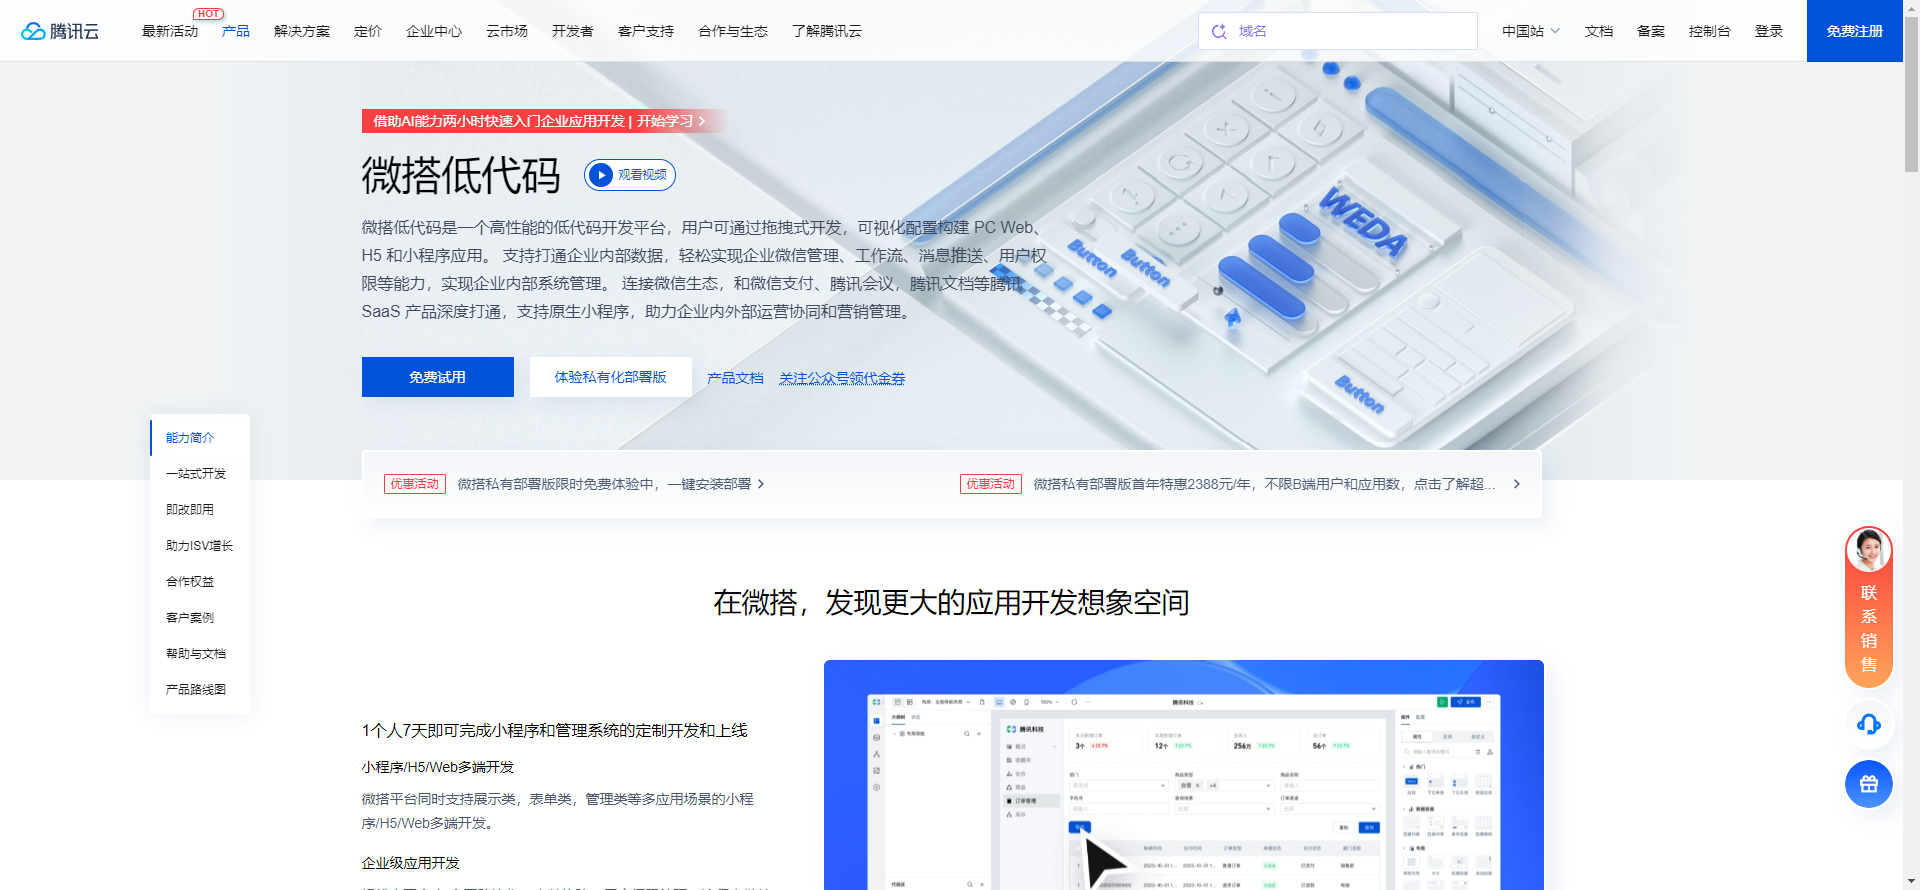Image resolution: width=1920 pixels, height=890 pixels.
Task: Go to 定价 page
Action: point(368,31)
